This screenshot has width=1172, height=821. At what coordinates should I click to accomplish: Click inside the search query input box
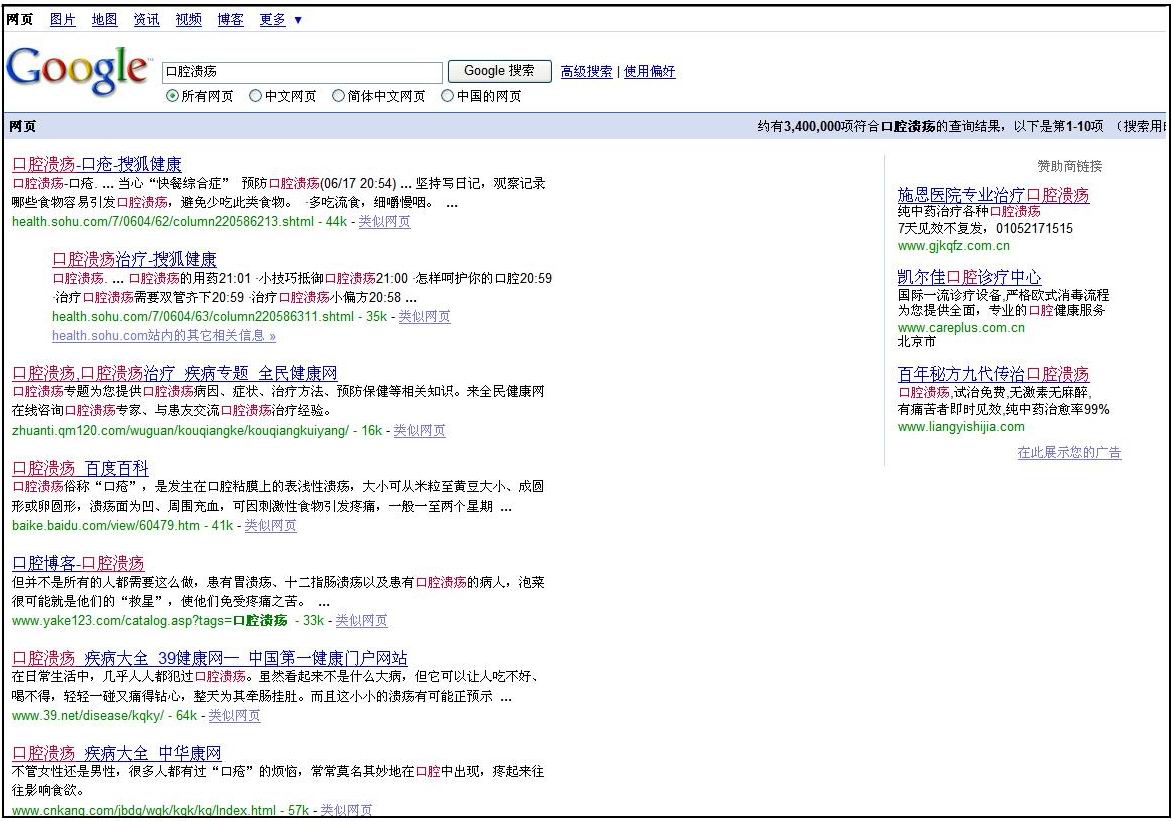300,71
